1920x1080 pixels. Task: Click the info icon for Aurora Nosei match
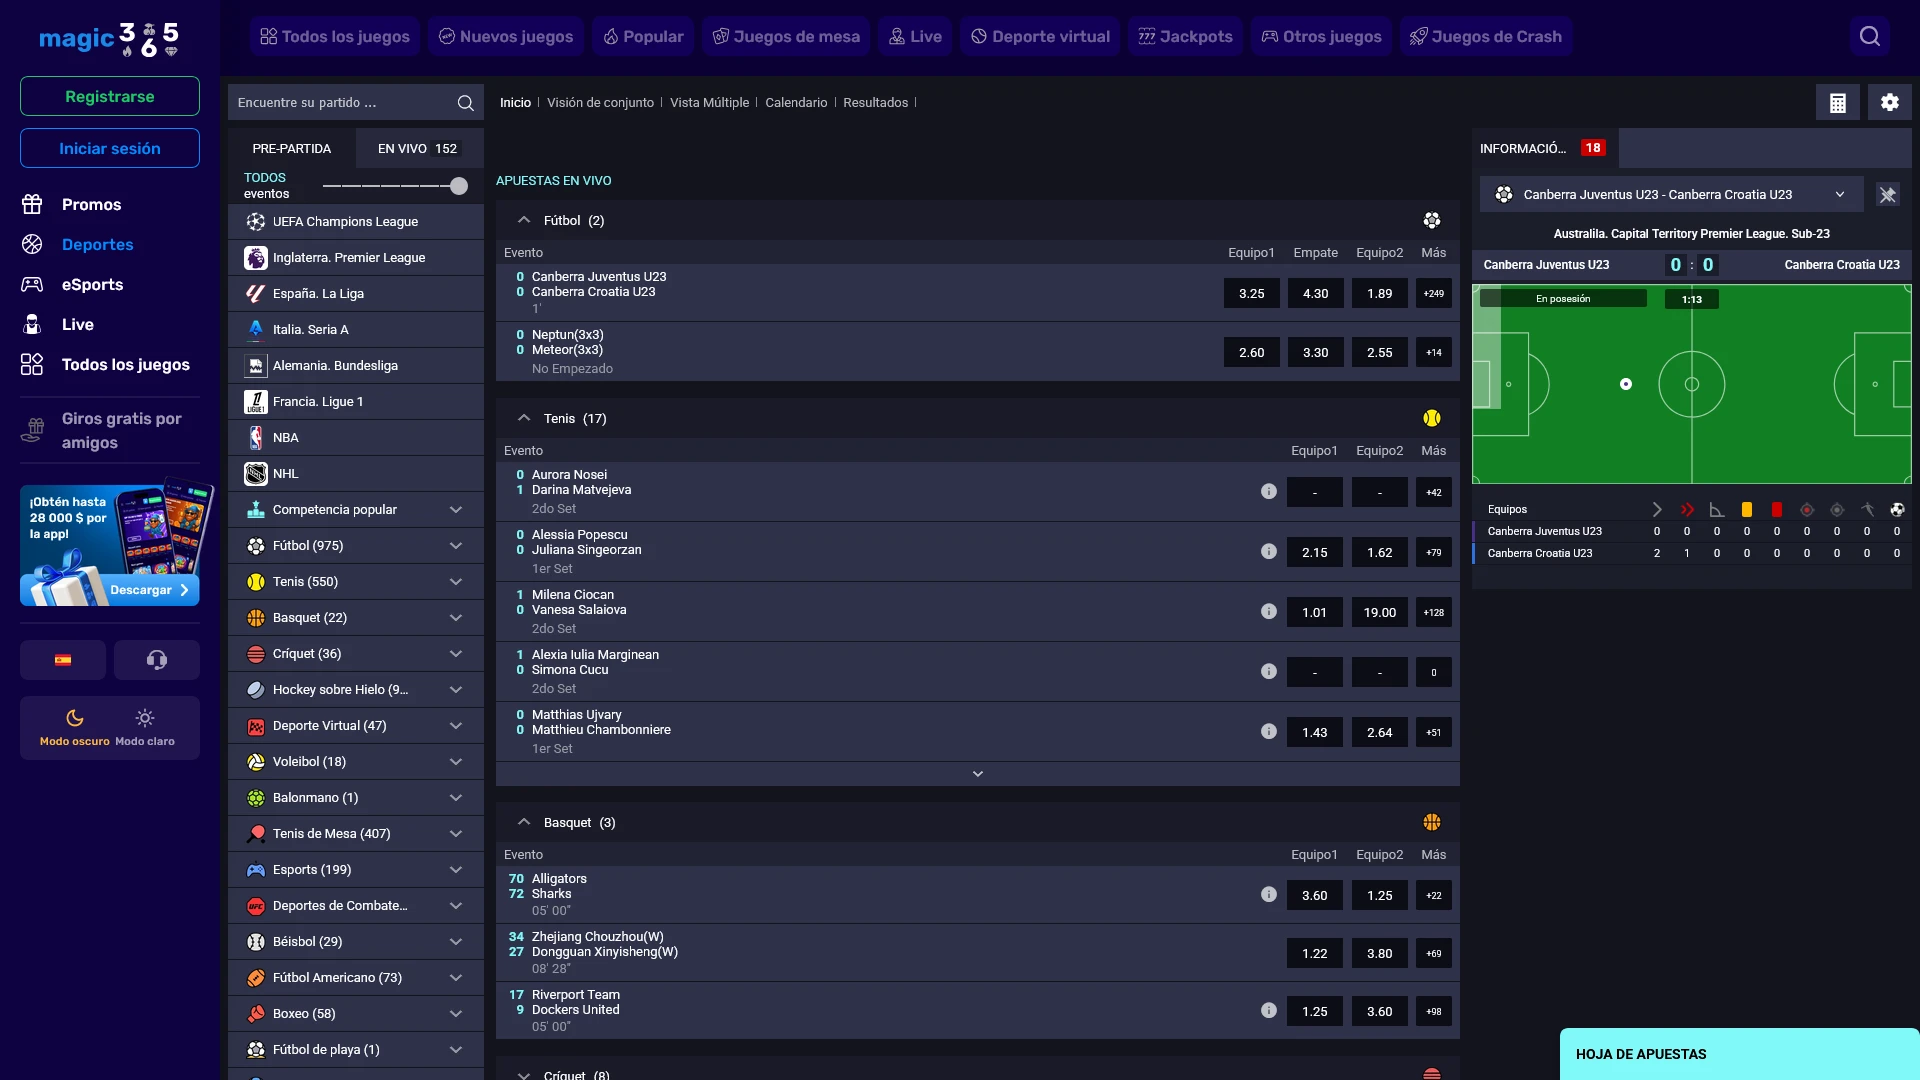1269,491
